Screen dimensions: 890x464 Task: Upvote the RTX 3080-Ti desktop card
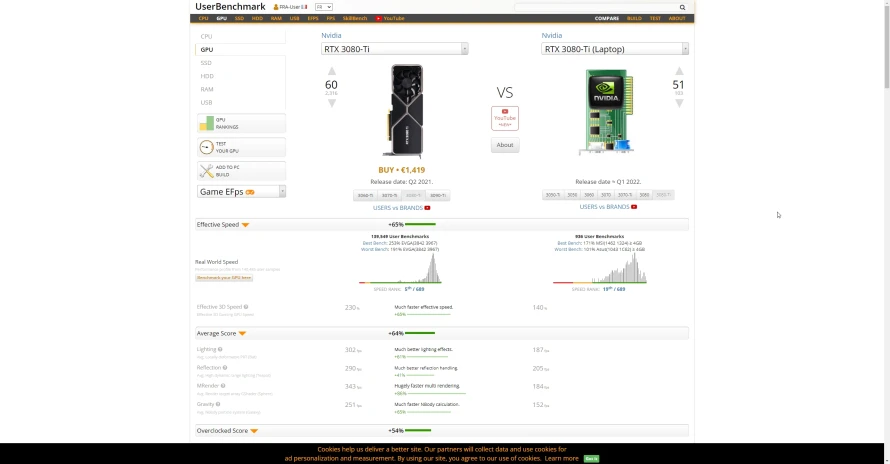[331, 71]
